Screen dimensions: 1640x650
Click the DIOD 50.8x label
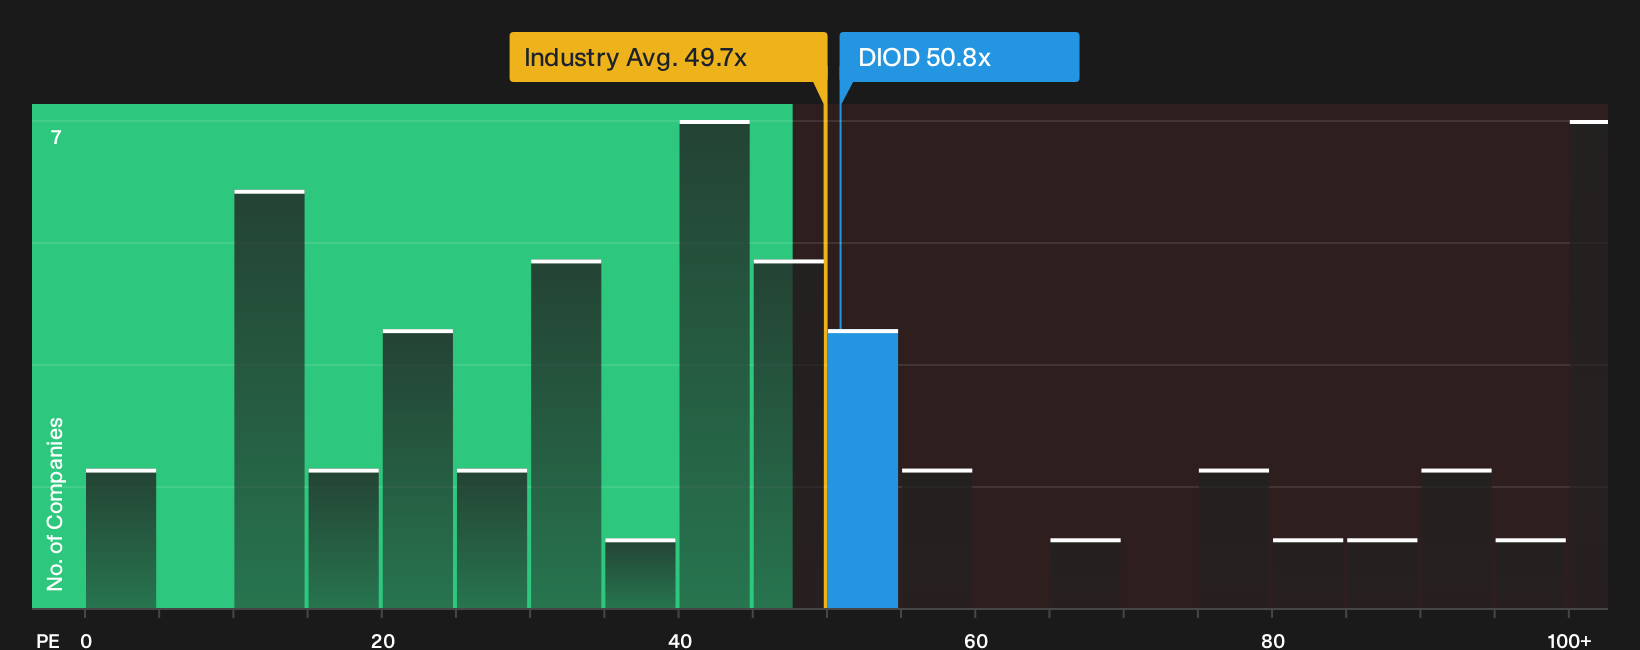coord(959,57)
